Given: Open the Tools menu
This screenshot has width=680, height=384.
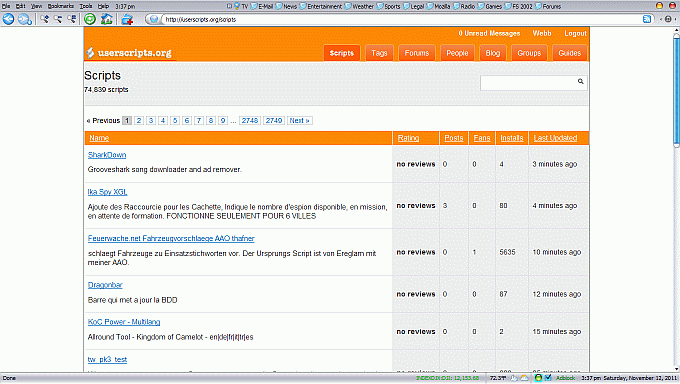Looking at the screenshot, I should (86, 6).
